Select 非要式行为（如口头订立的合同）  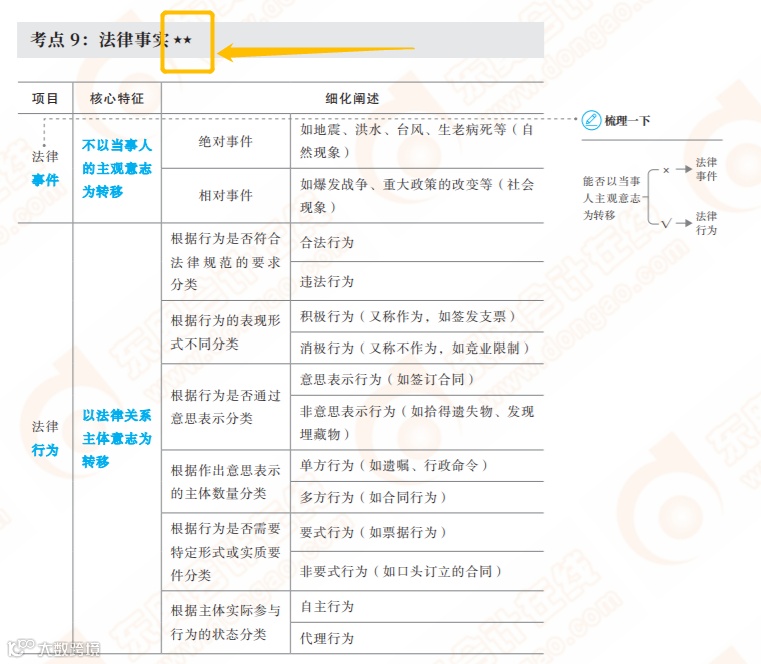401,571
